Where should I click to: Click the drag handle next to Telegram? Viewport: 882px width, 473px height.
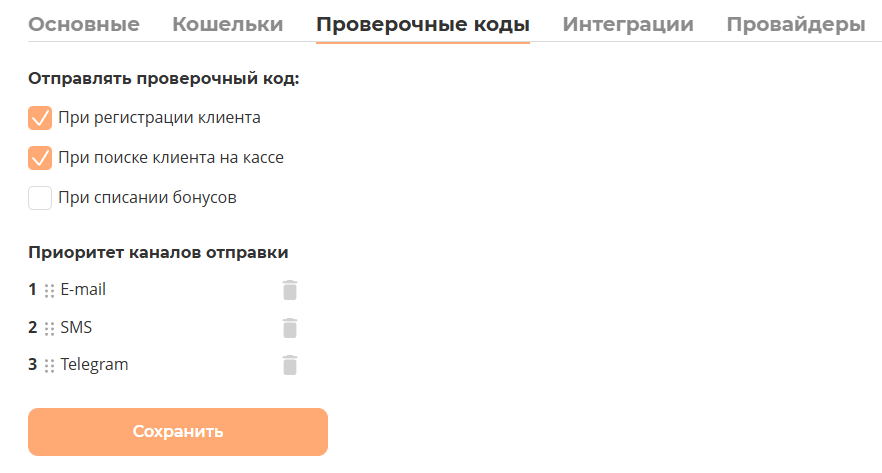click(49, 366)
